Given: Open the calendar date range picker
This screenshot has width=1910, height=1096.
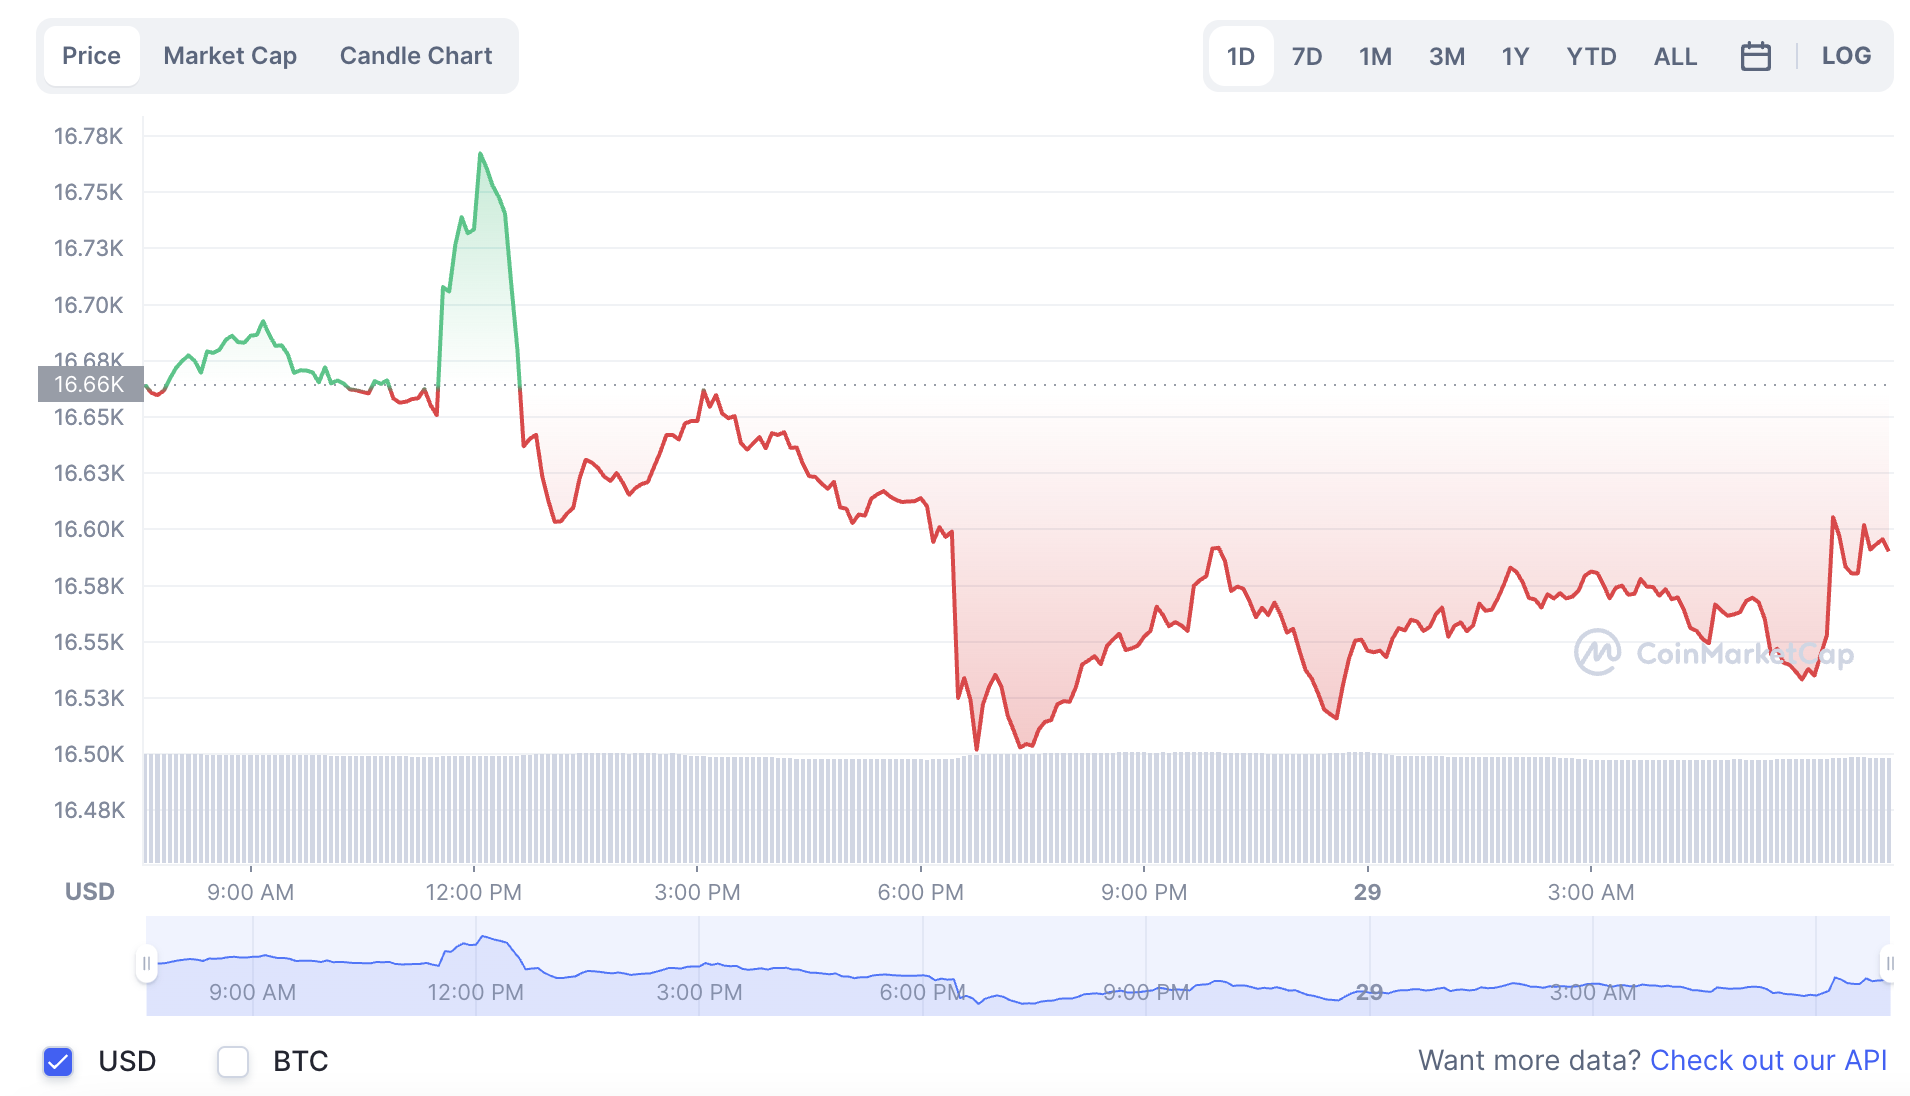Looking at the screenshot, I should (1755, 56).
